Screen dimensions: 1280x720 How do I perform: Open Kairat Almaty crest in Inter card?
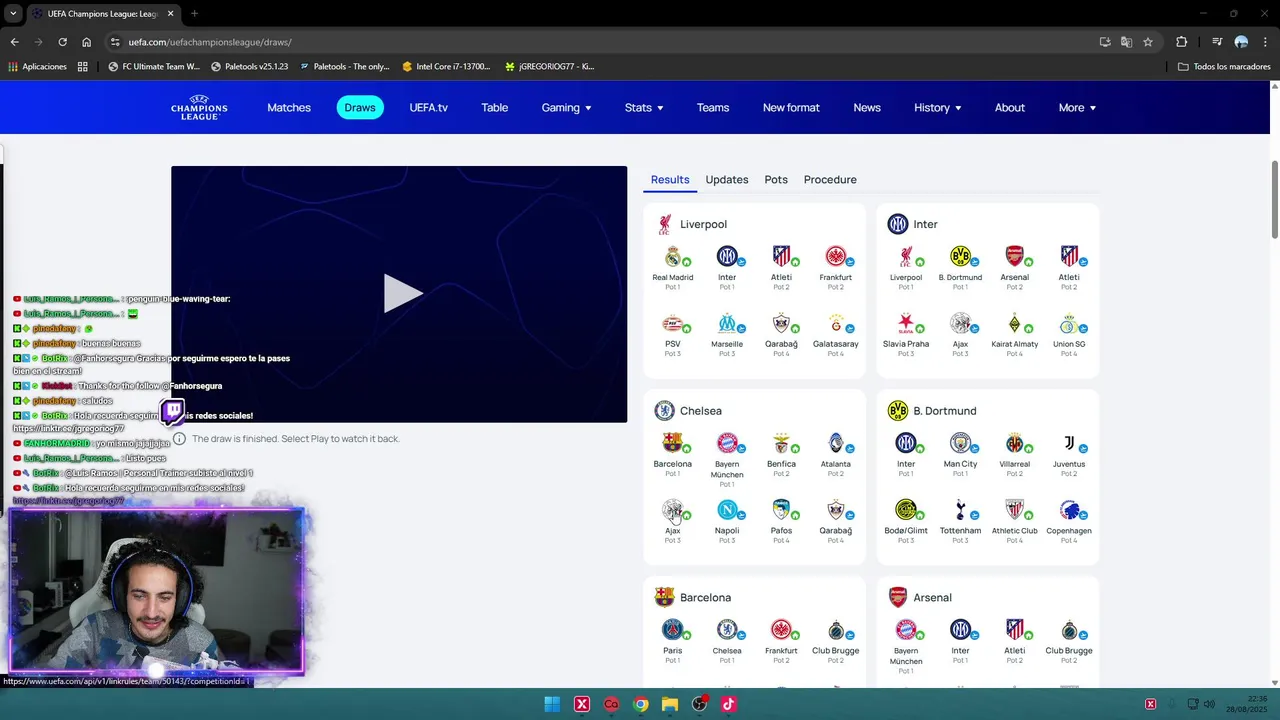(x=1014, y=323)
